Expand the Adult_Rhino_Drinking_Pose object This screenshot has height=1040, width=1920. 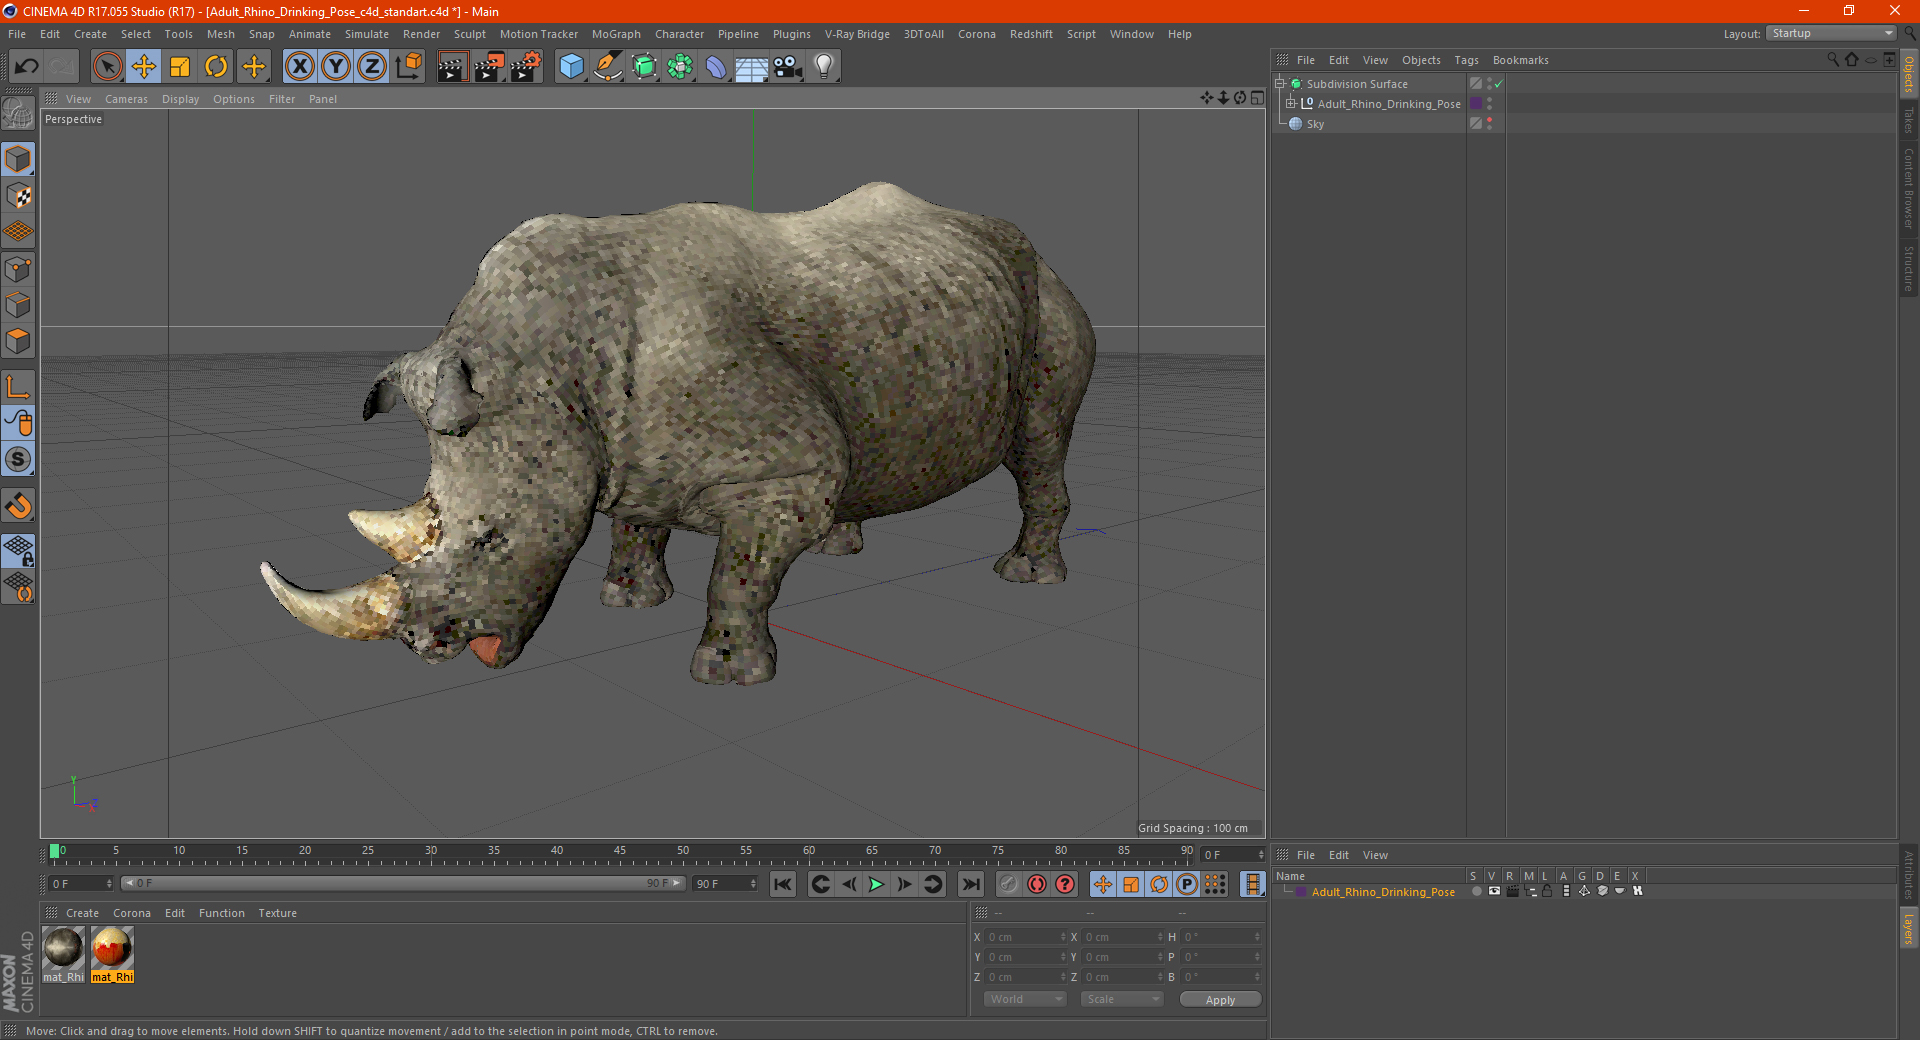click(x=1291, y=103)
